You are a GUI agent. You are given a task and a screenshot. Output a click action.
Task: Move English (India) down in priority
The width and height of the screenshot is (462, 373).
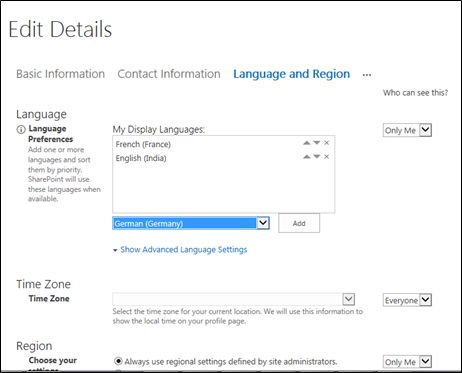tap(317, 157)
